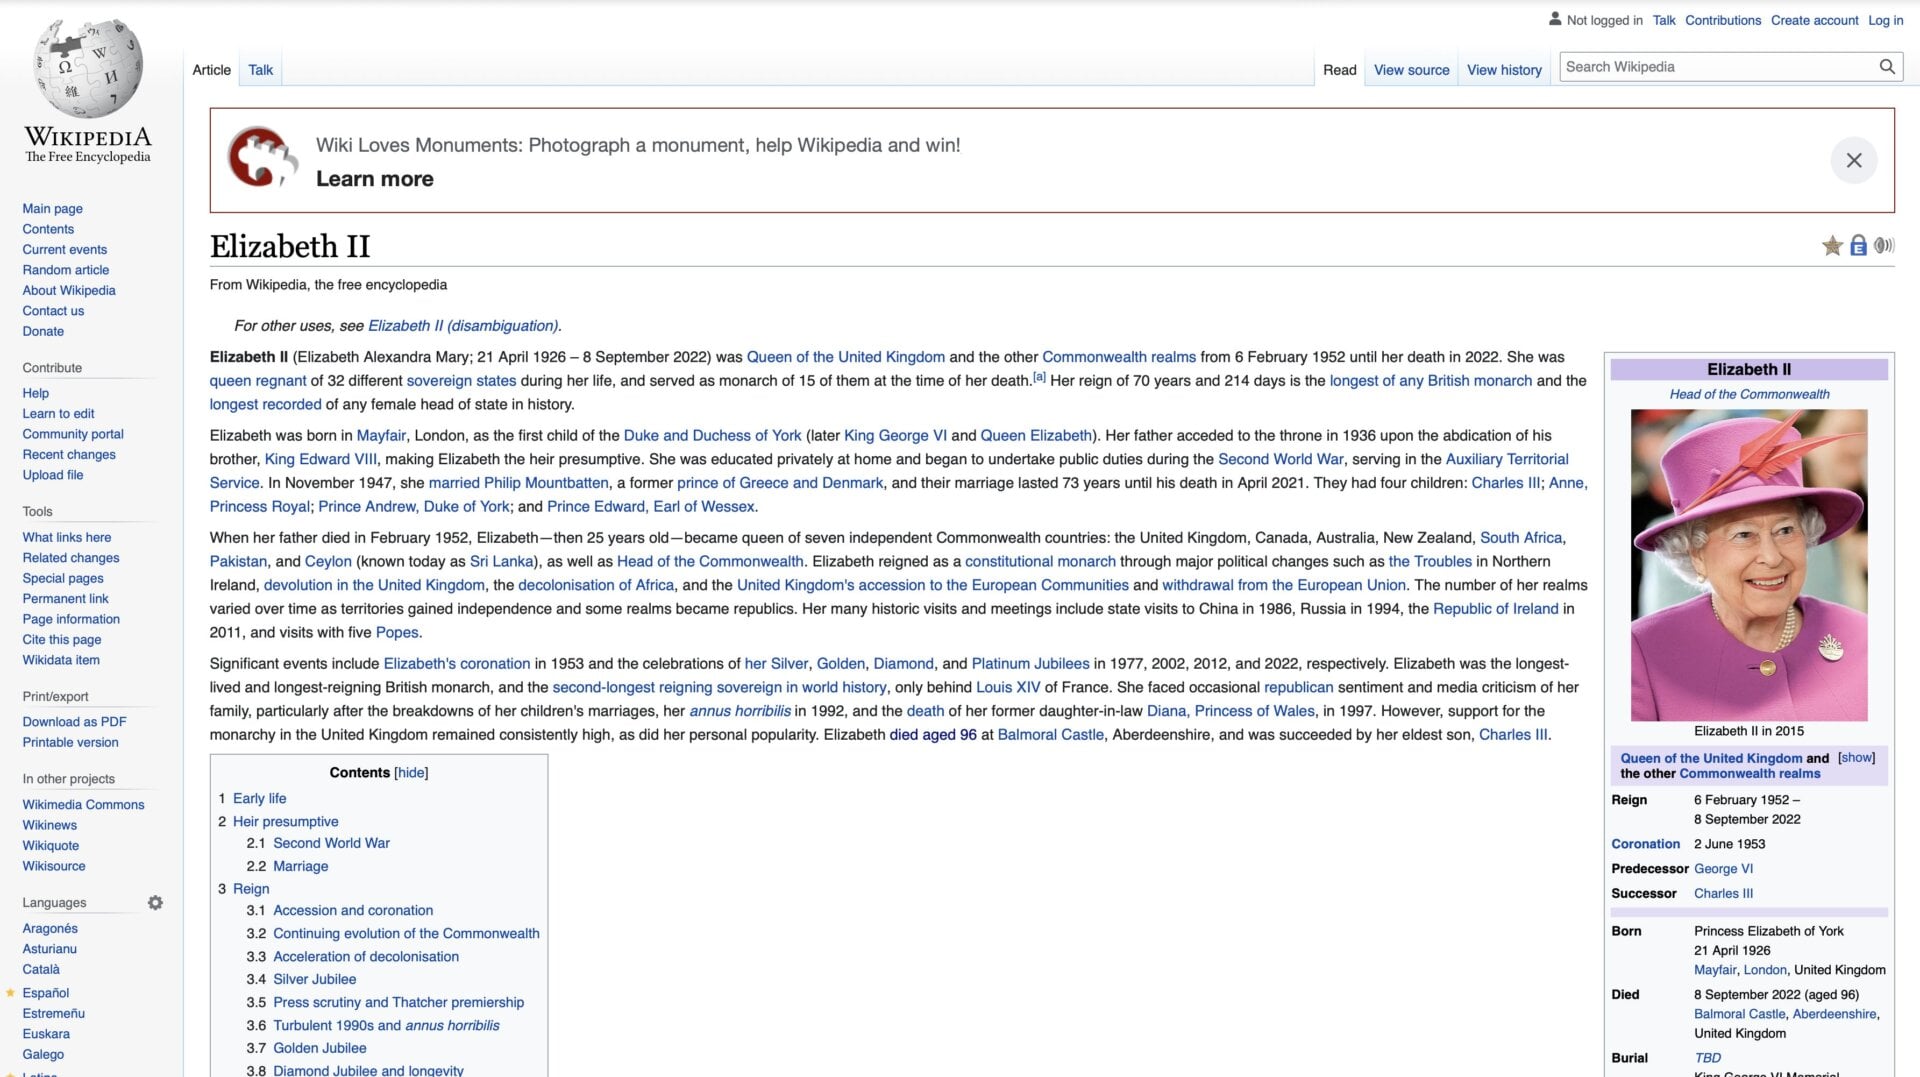The height and width of the screenshot is (1077, 1920).
Task: Open a Random article
Action: [66, 269]
